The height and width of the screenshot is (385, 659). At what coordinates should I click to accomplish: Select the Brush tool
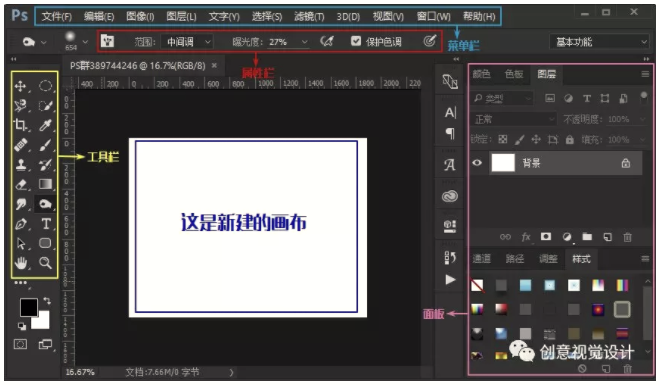45,145
